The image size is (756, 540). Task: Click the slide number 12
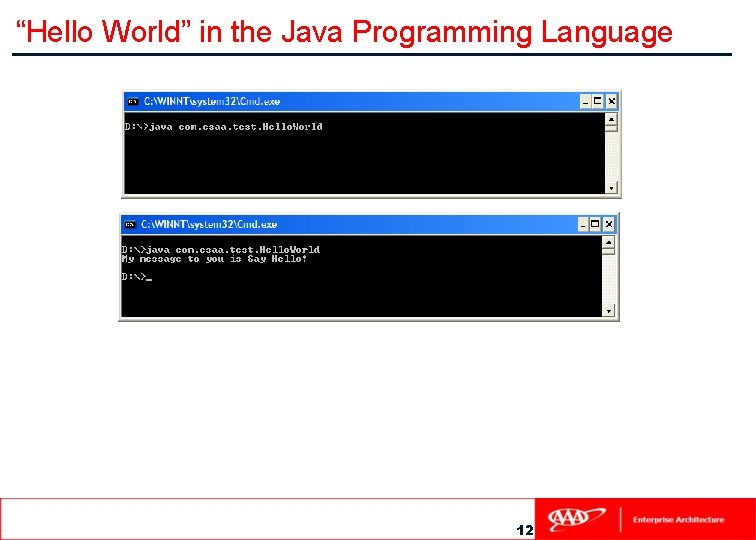pyautogui.click(x=525, y=530)
